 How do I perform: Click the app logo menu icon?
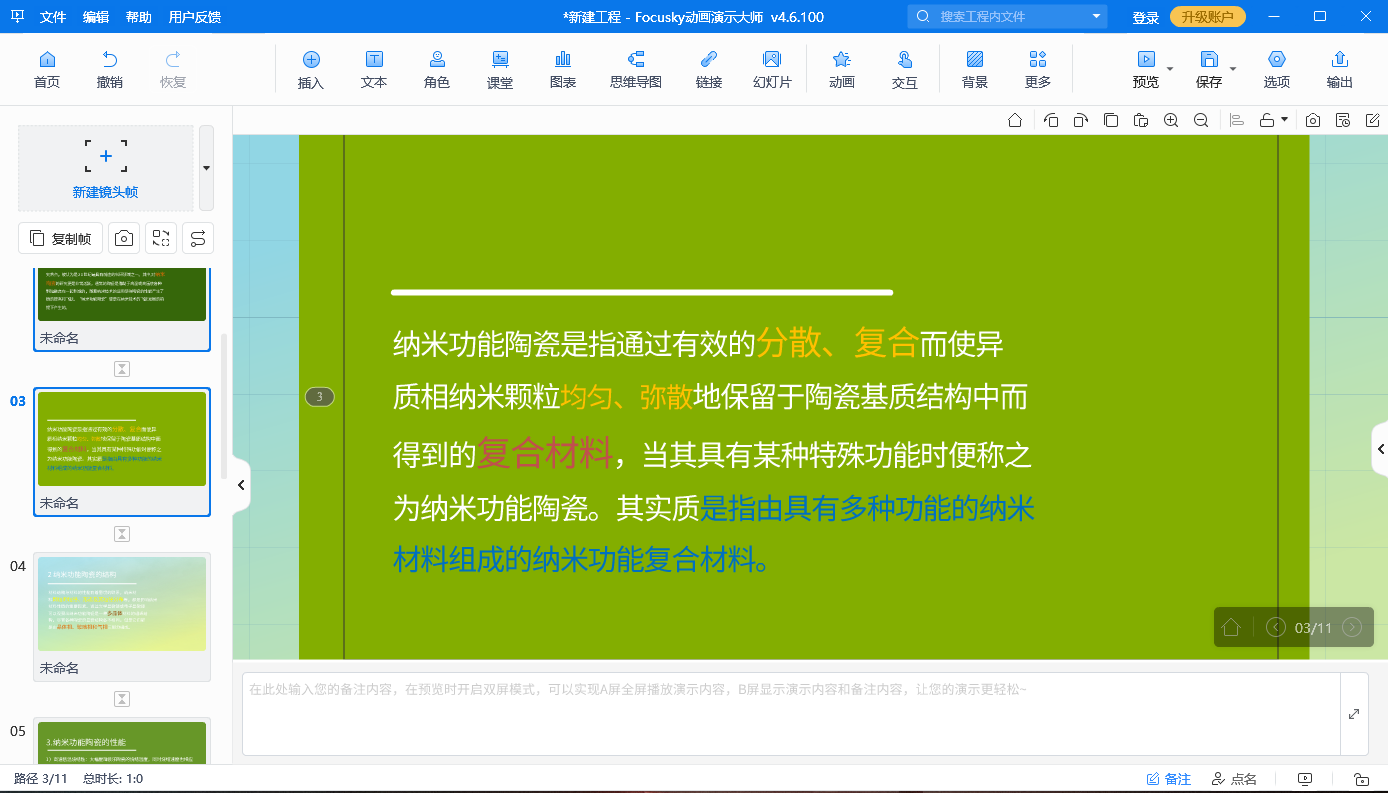18,17
